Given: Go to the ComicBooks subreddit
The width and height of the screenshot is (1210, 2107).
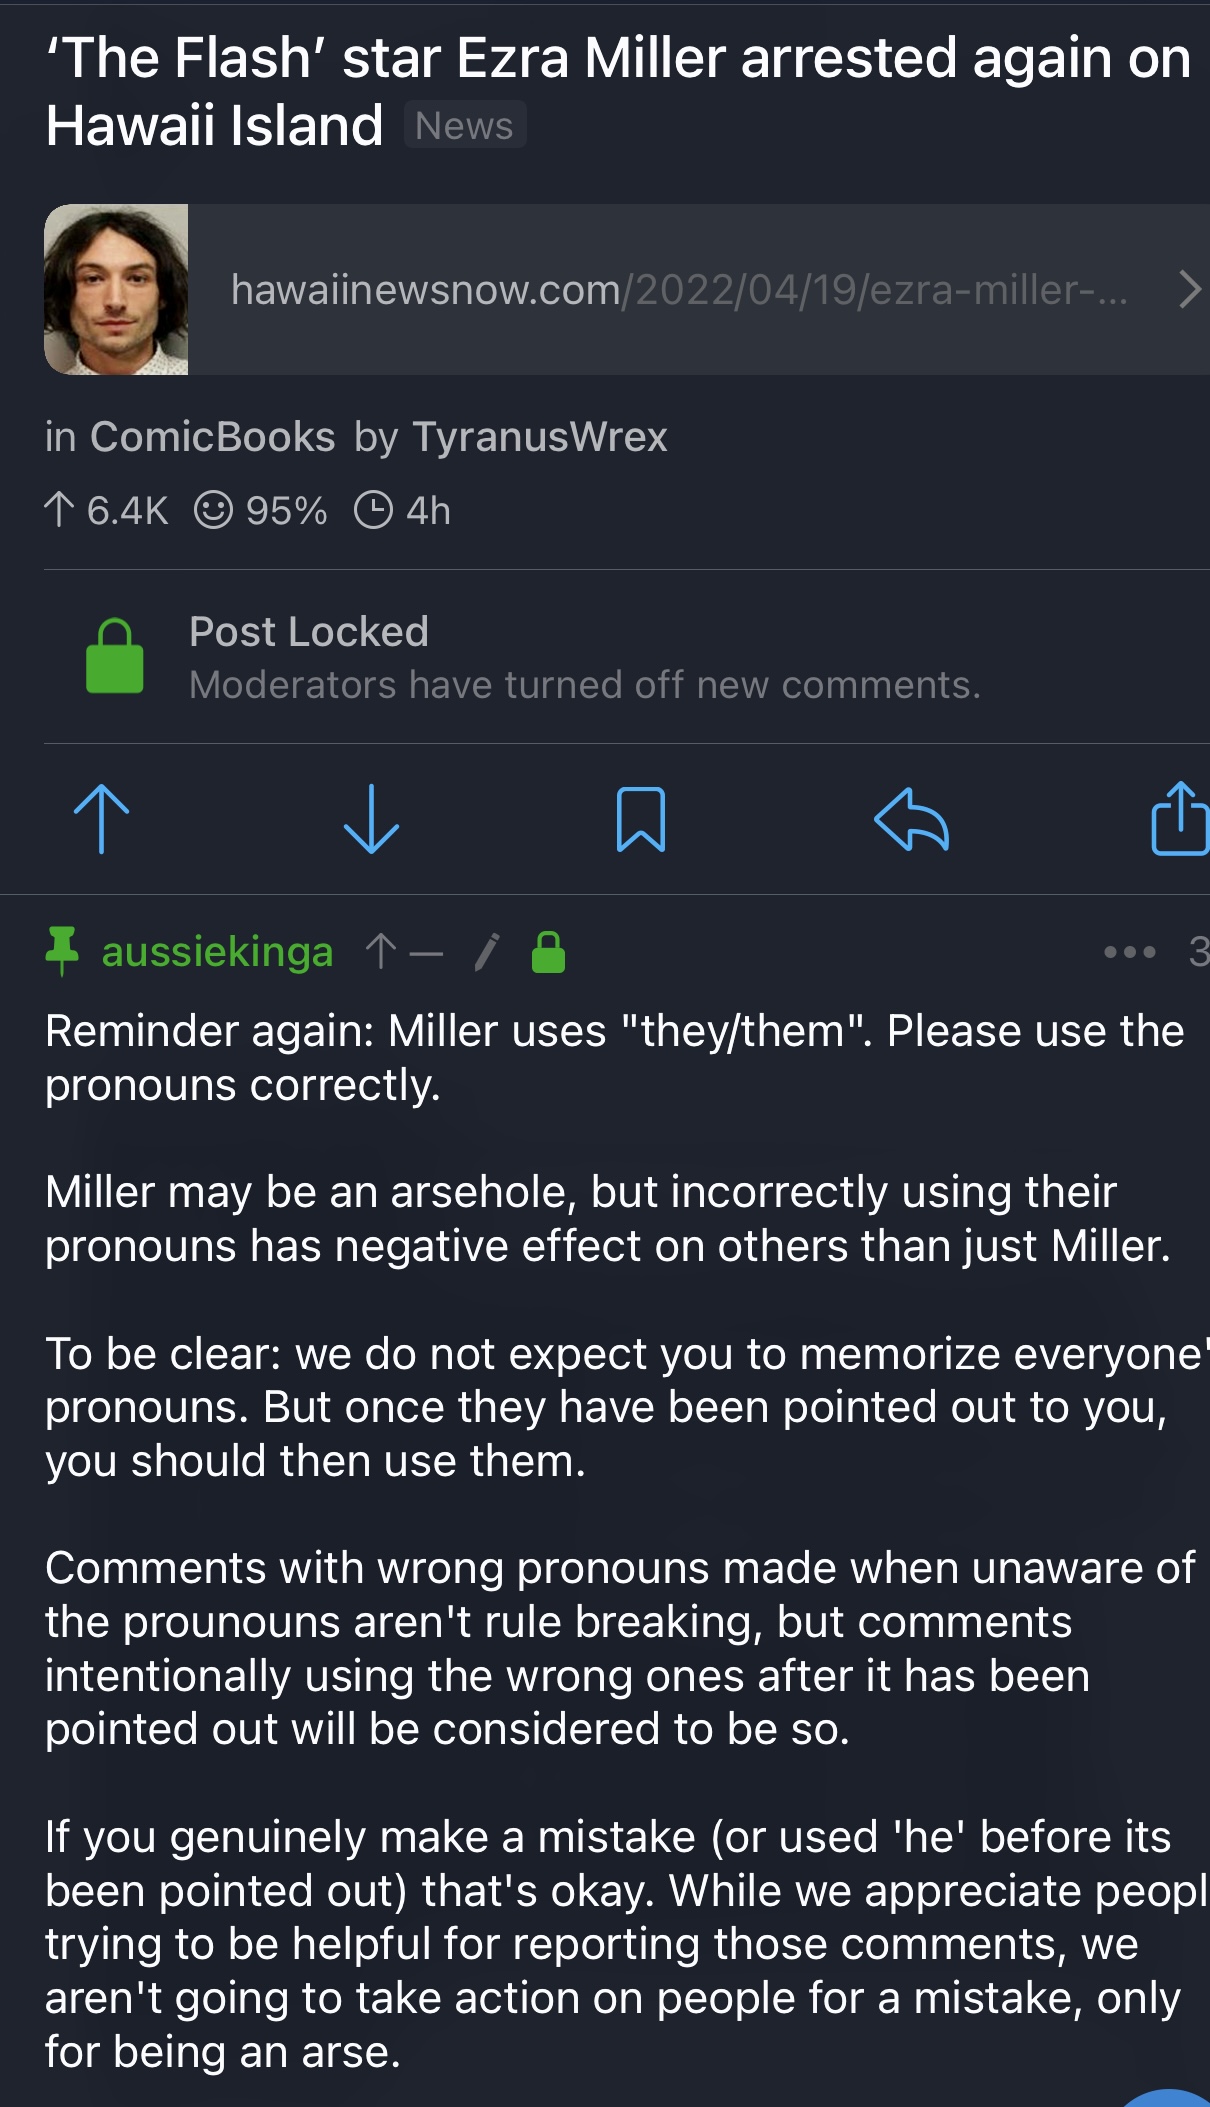Looking at the screenshot, I should 213,437.
